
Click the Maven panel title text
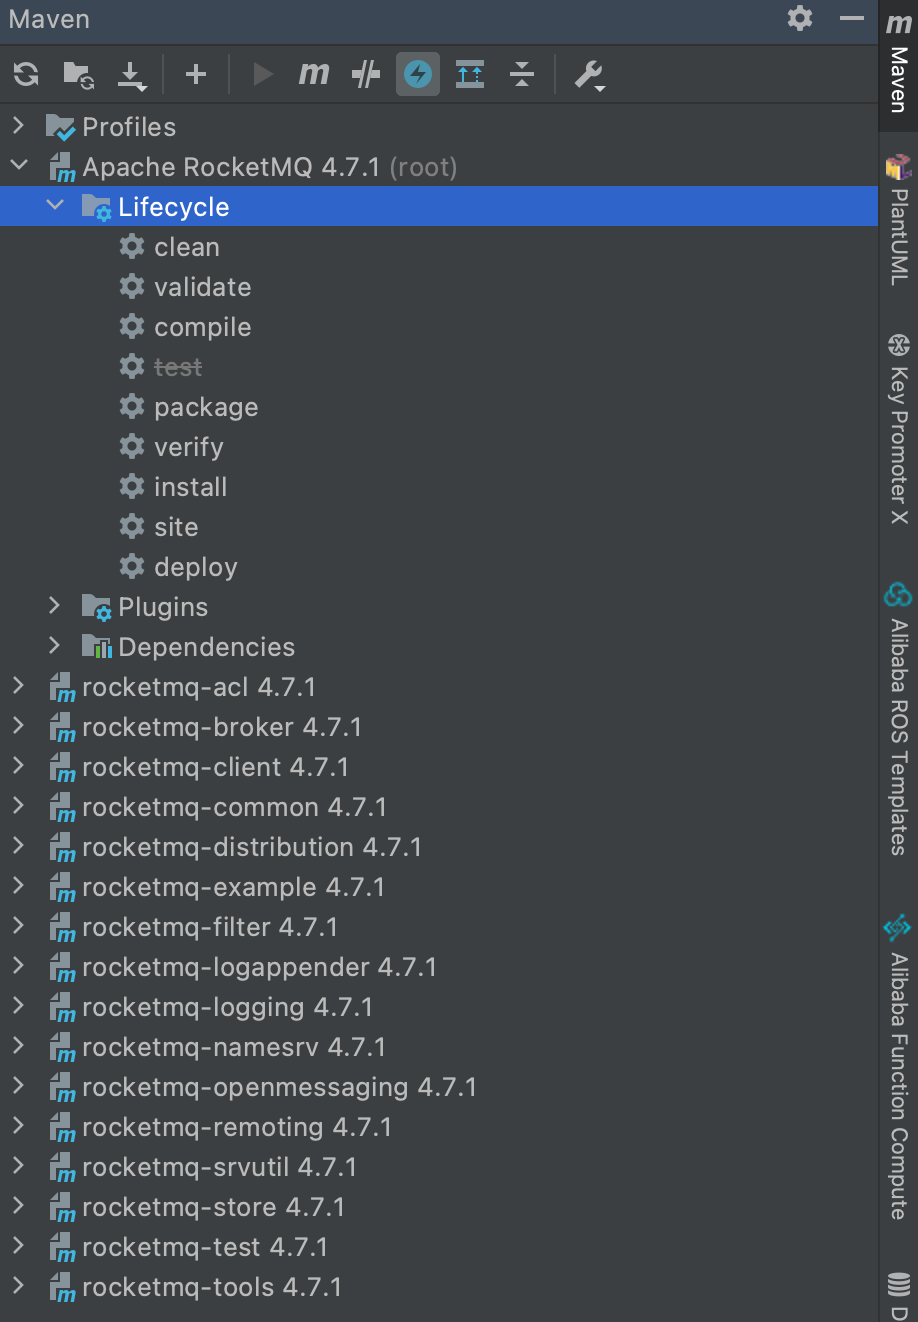[49, 19]
